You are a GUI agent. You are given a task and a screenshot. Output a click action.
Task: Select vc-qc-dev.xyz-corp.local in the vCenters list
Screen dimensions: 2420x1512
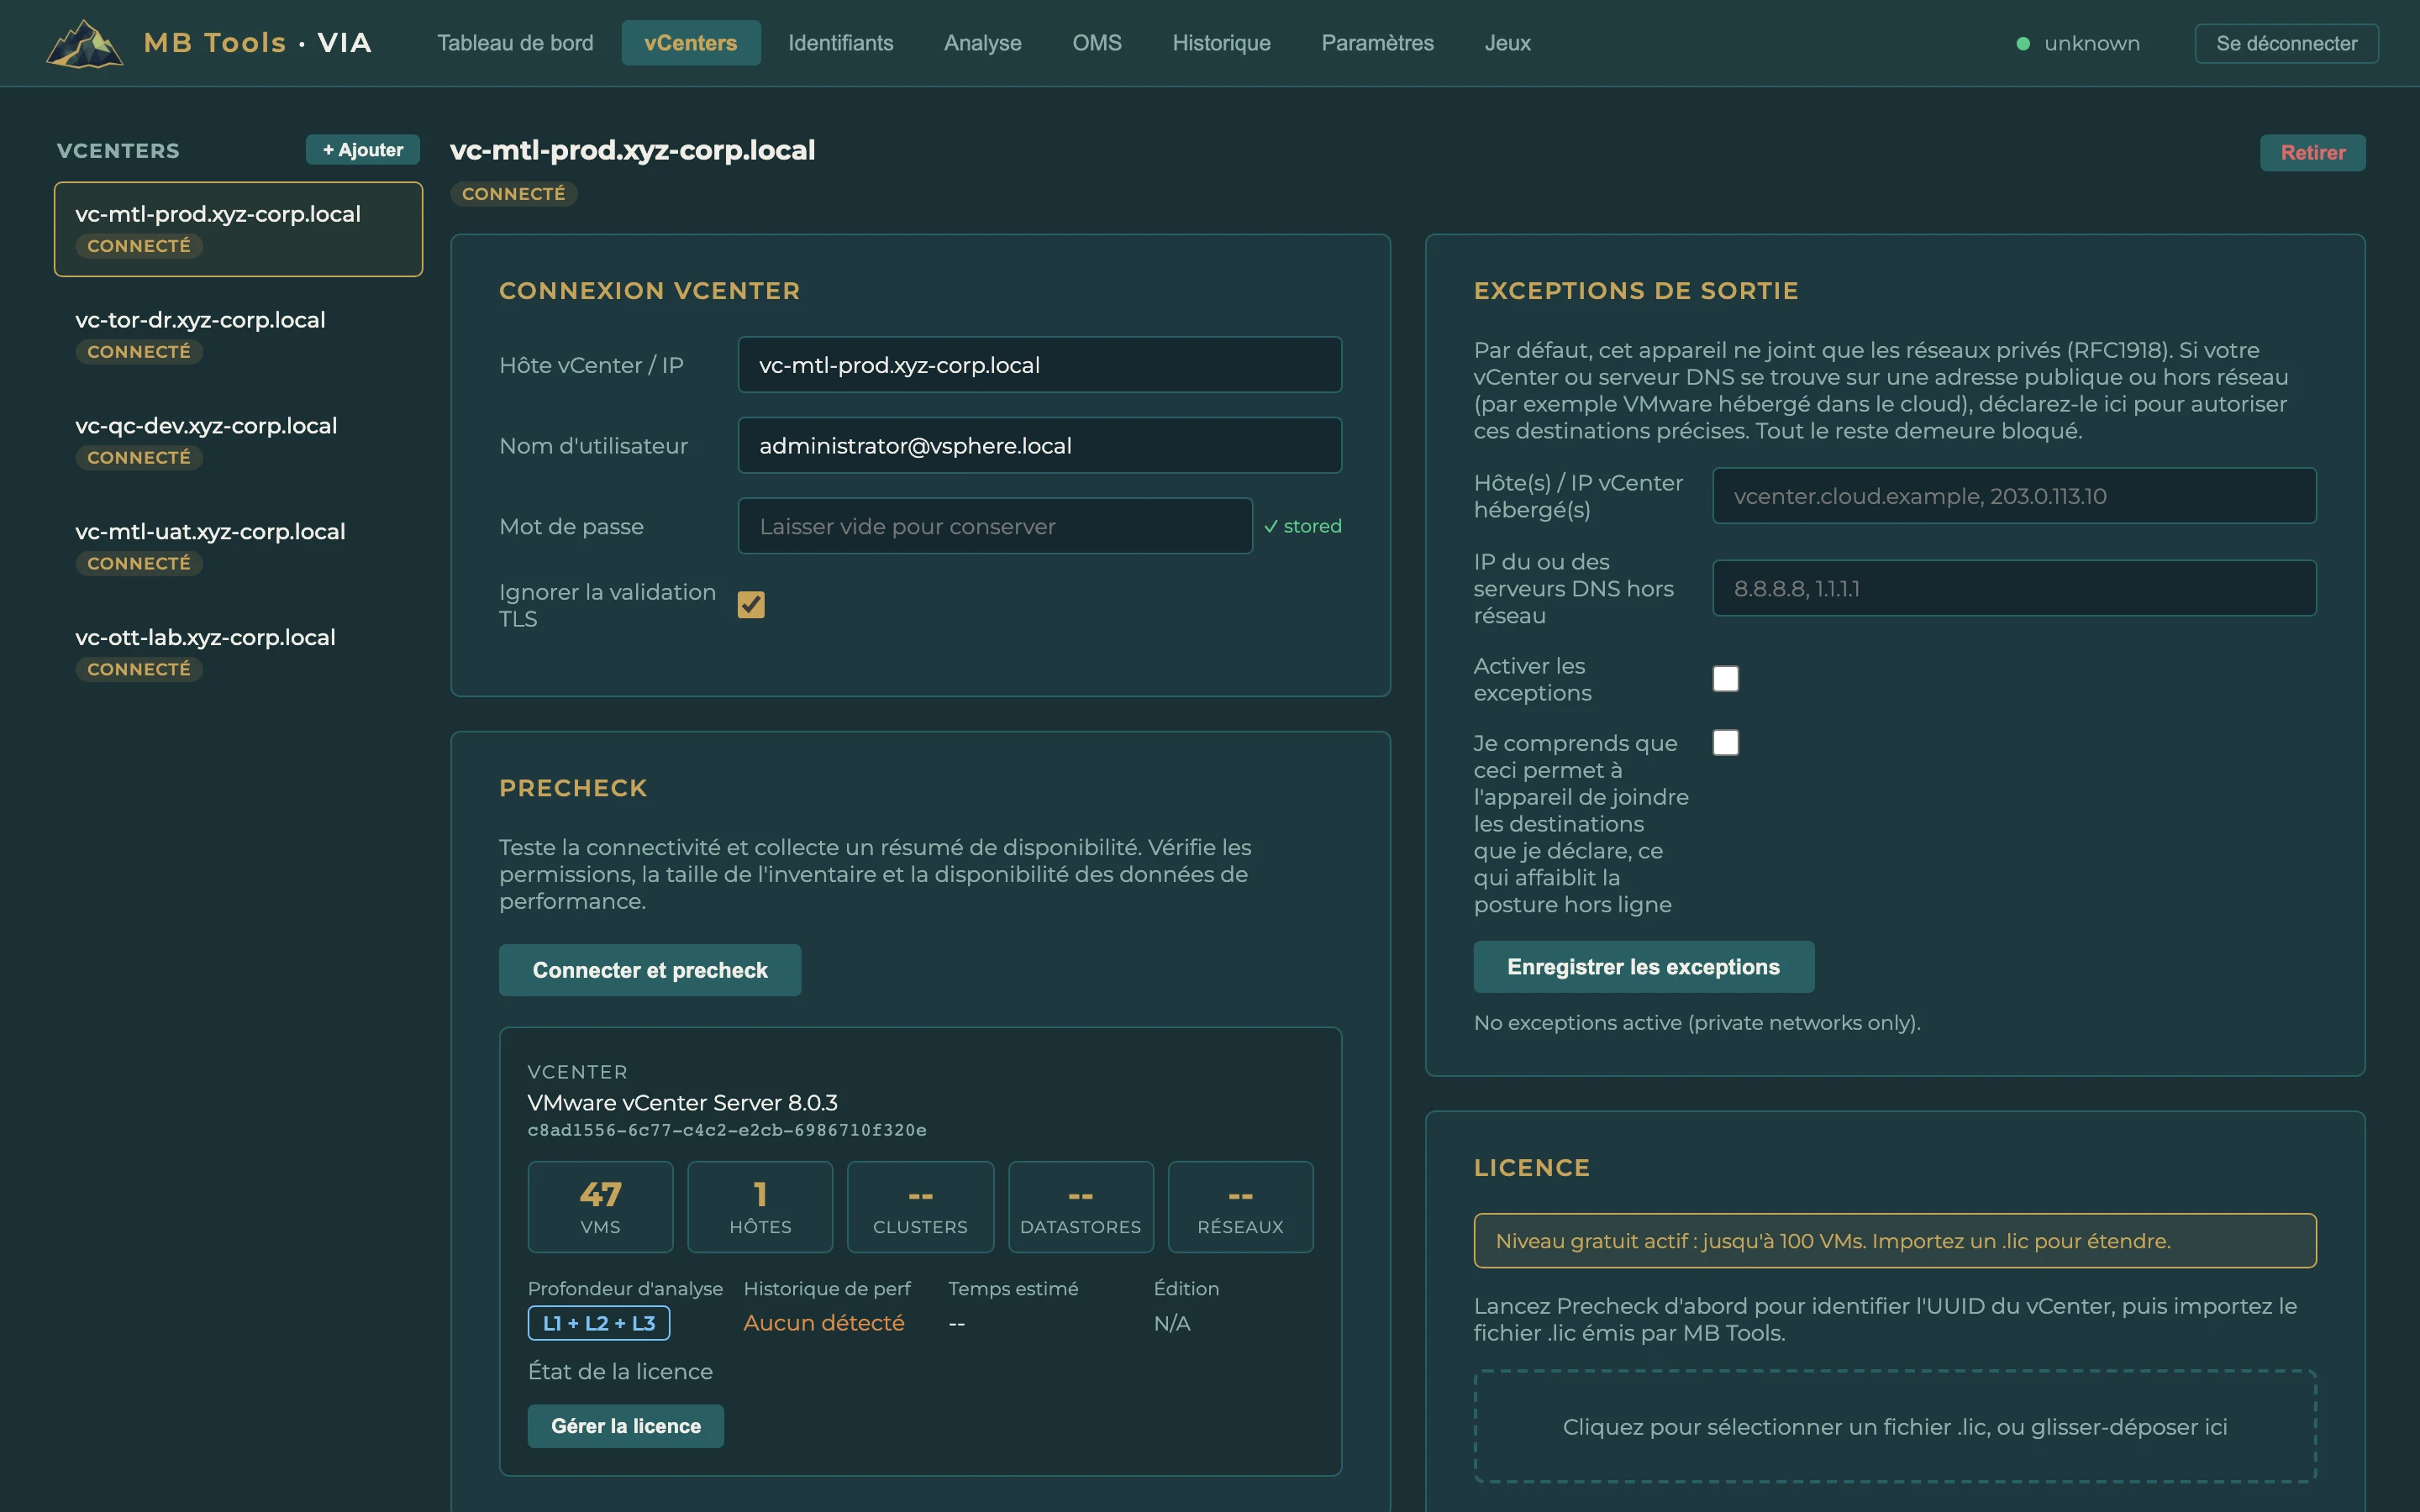coord(238,441)
